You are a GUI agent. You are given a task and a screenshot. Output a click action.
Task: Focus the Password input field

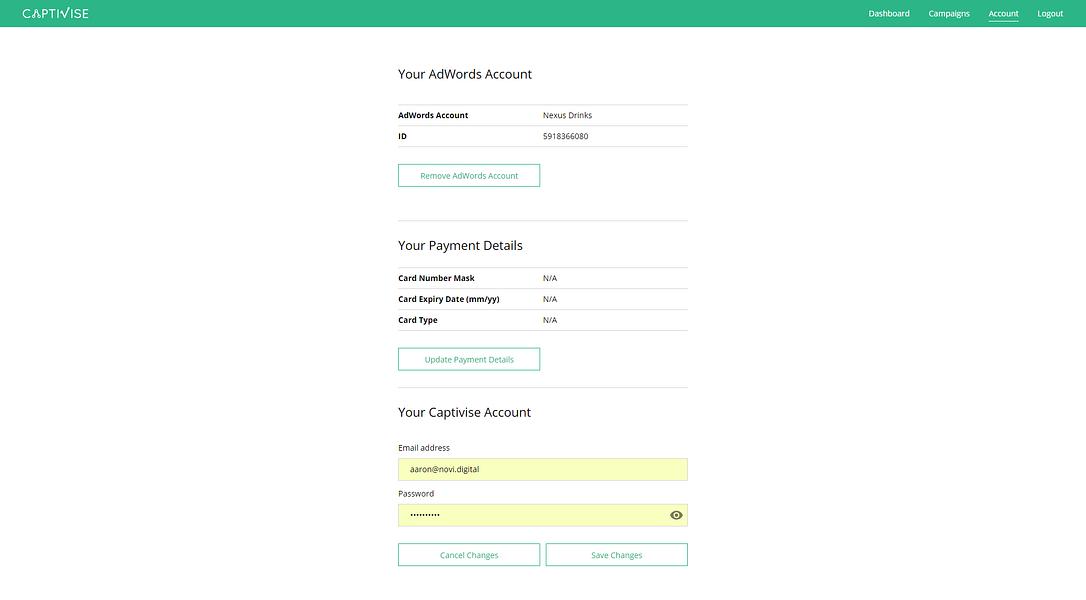tap(543, 515)
